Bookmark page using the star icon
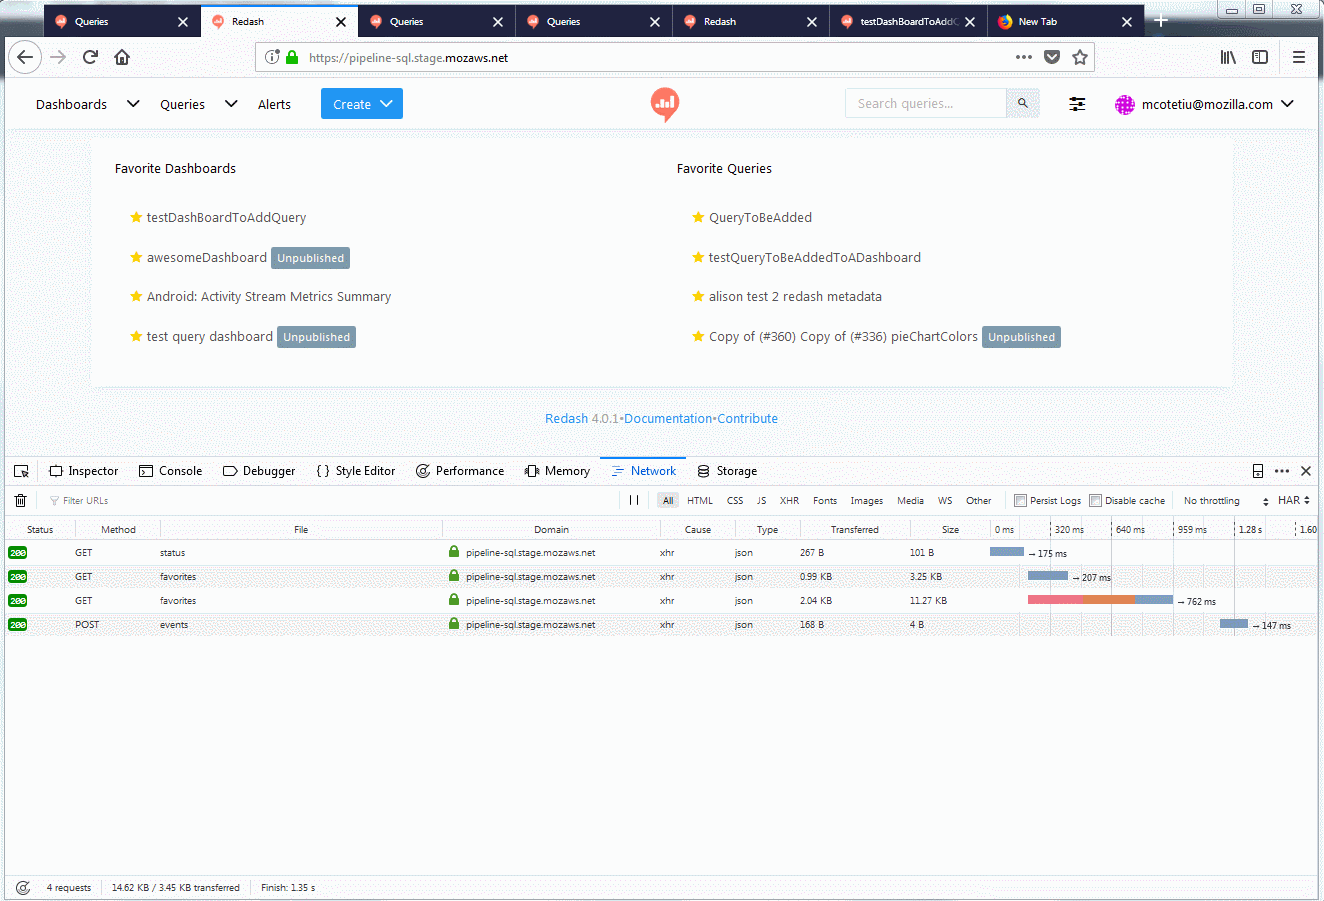 pos(1080,57)
